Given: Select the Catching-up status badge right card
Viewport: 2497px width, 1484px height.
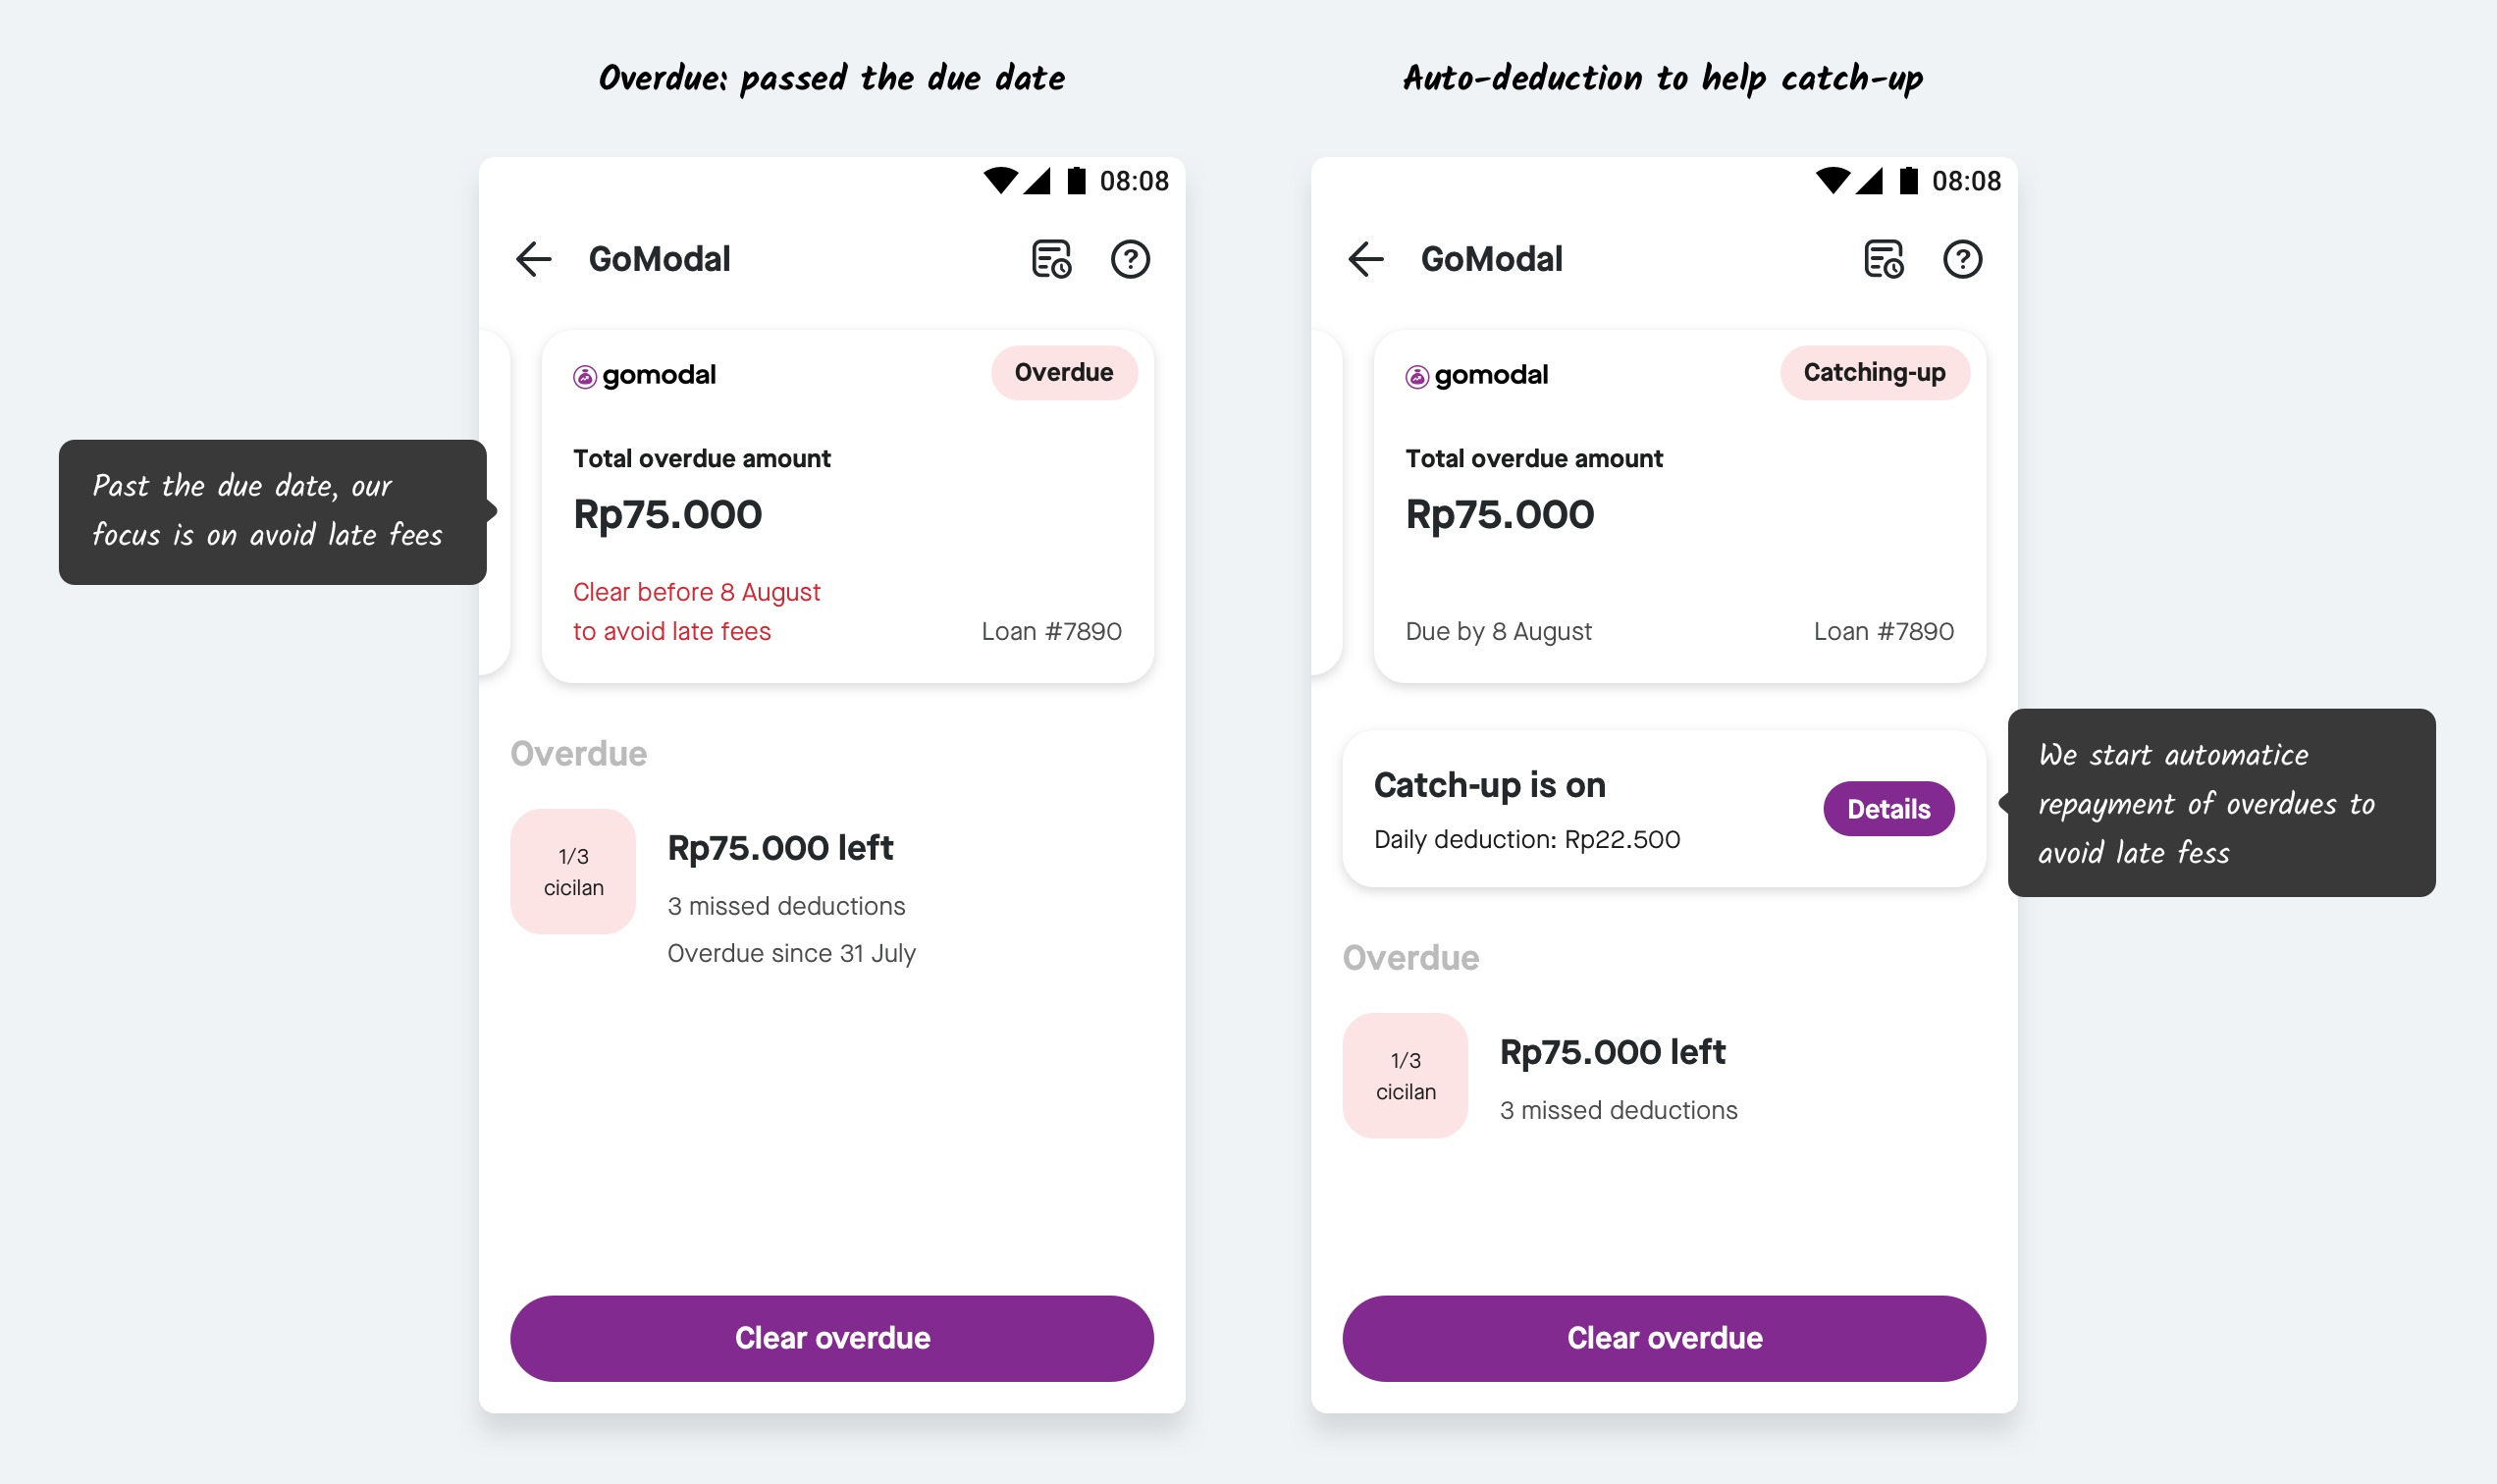Looking at the screenshot, I should click(1876, 373).
